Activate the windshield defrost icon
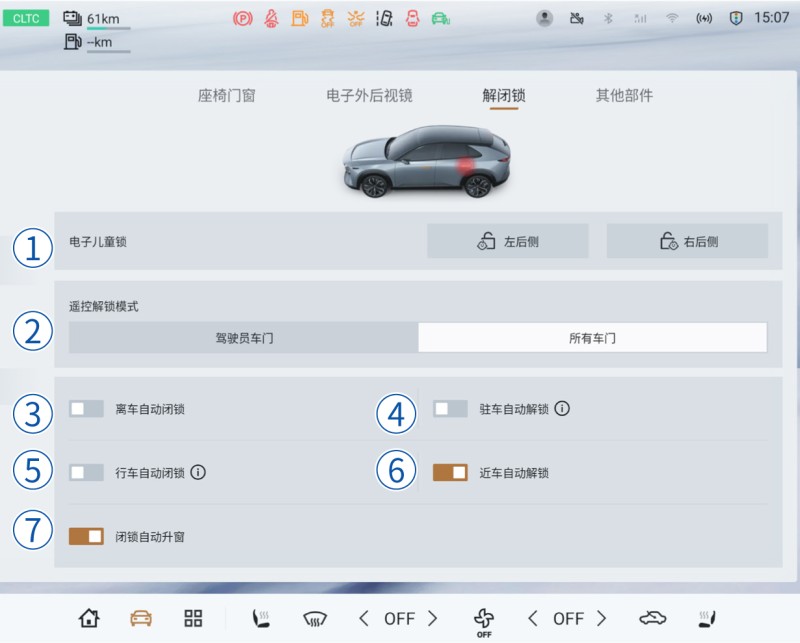800x643 pixels. 315,619
